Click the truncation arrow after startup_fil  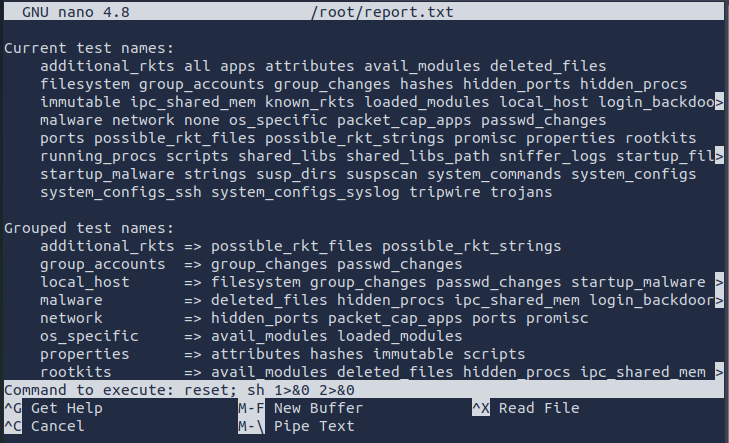[719, 156]
